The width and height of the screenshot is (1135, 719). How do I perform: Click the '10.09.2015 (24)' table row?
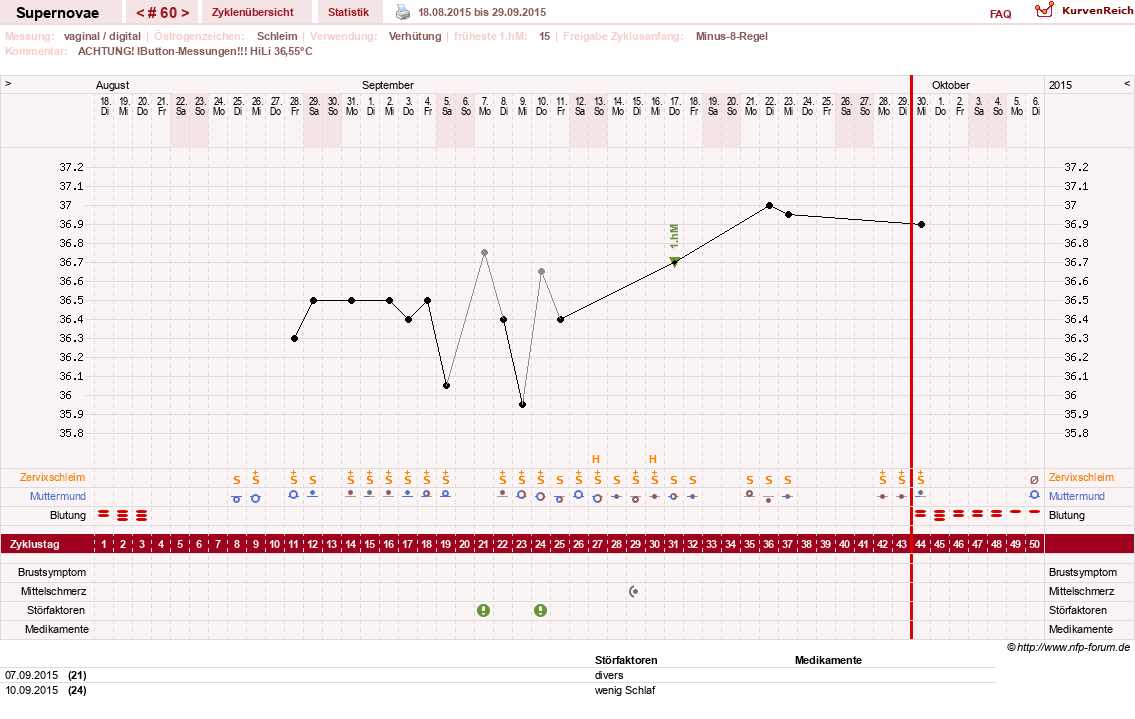[499, 691]
